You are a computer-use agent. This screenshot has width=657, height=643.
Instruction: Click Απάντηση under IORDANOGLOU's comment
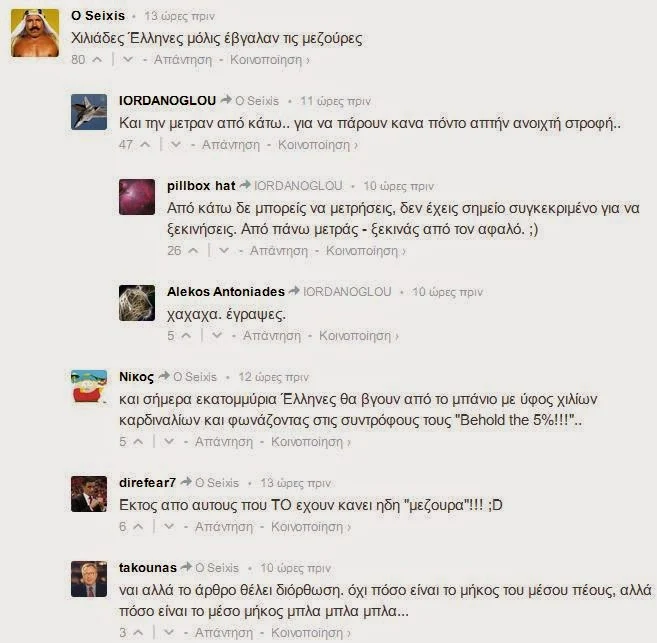[231, 145]
